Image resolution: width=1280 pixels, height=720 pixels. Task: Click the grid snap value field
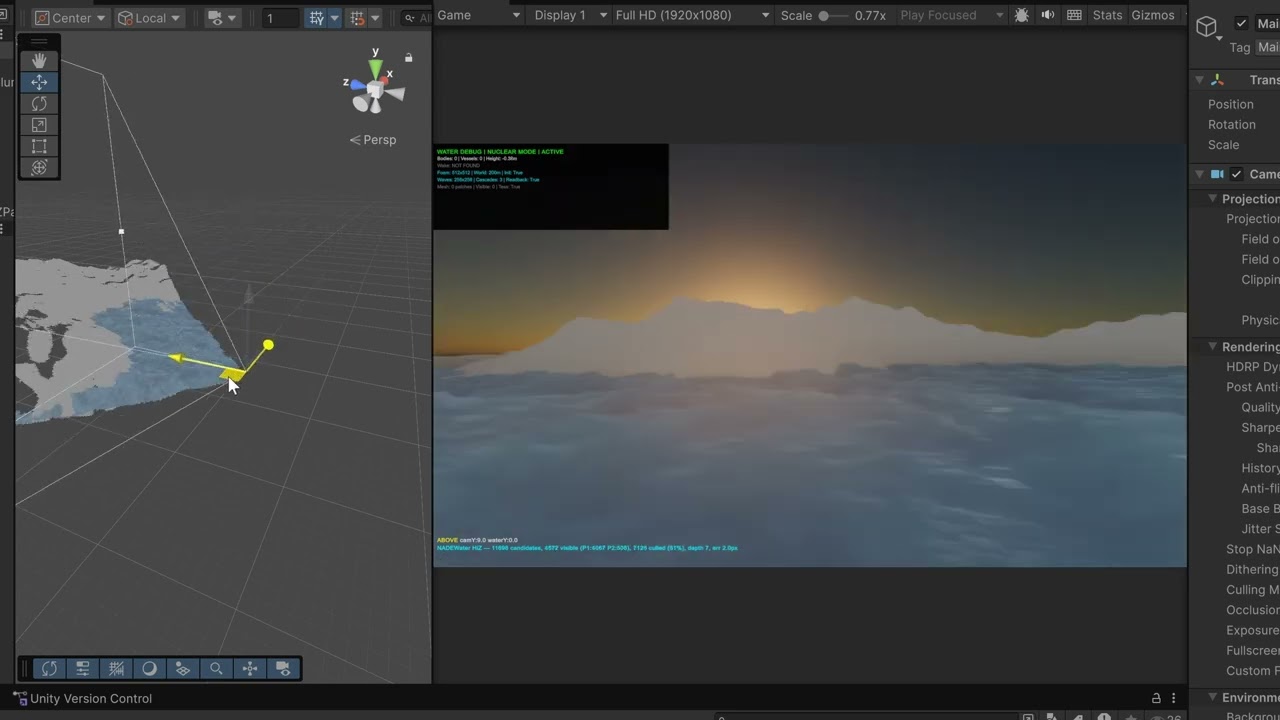281,18
